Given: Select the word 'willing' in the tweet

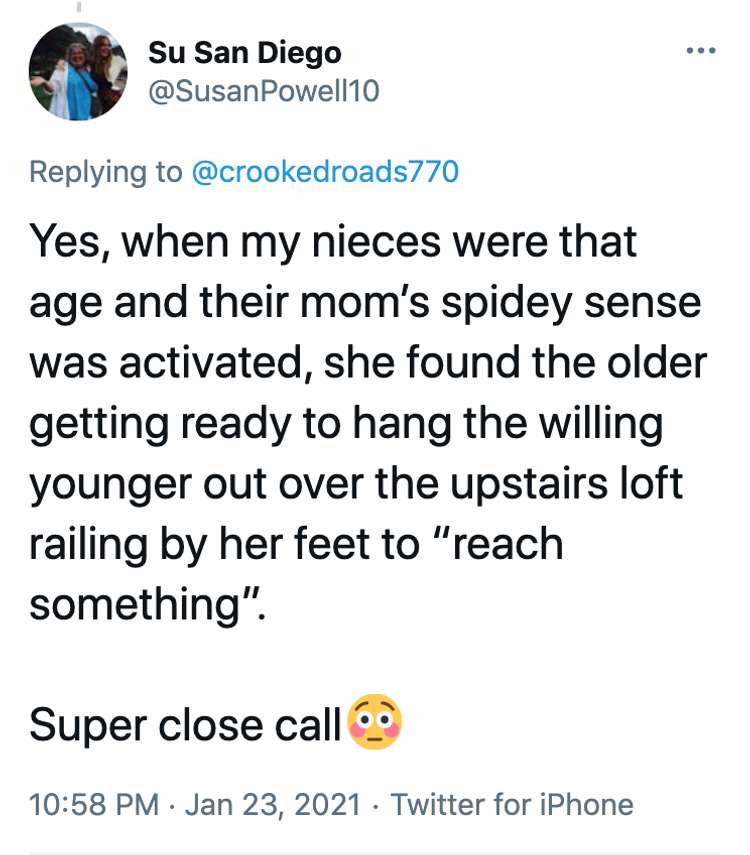Looking at the screenshot, I should pyautogui.click(x=601, y=424).
